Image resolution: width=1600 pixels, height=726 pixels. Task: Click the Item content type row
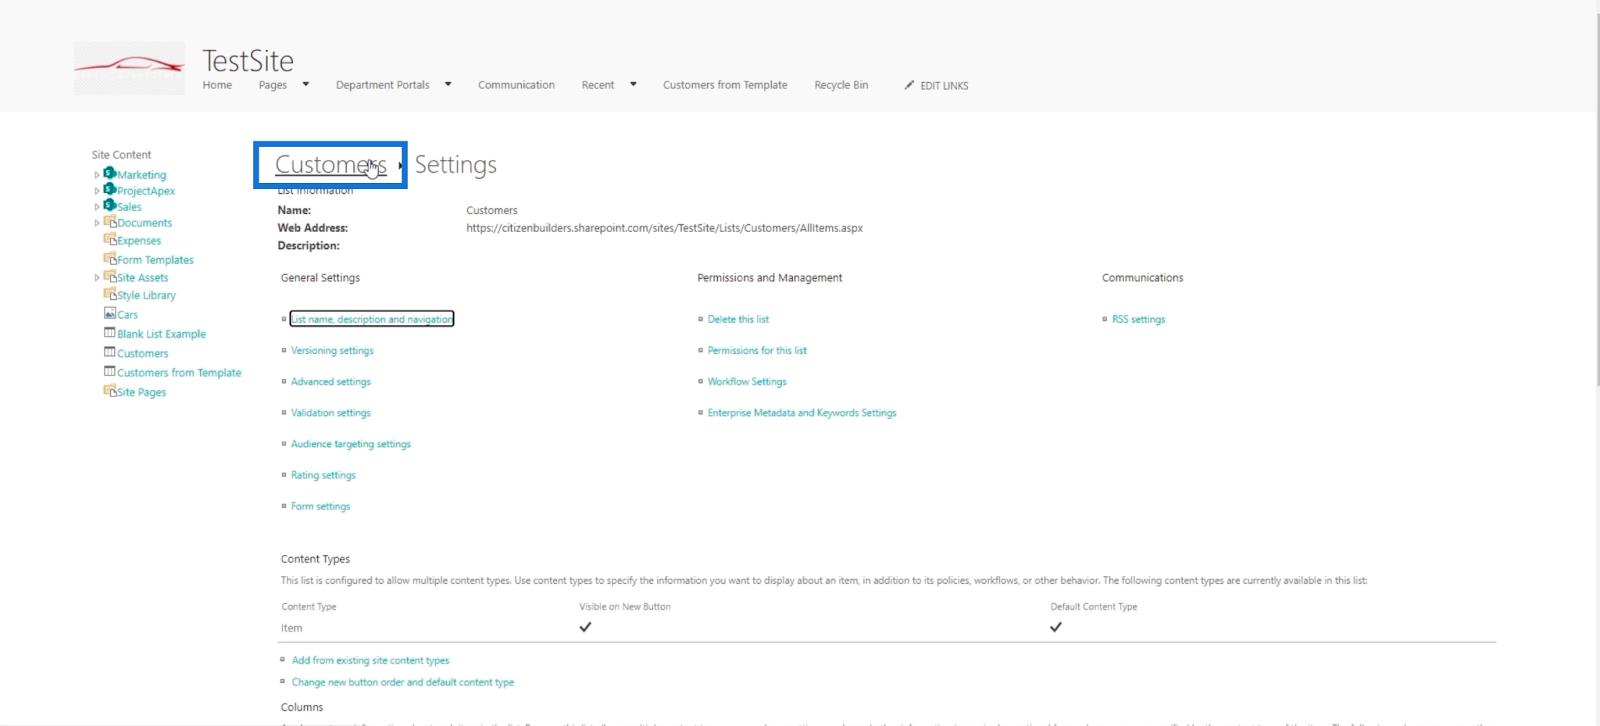[888, 628]
